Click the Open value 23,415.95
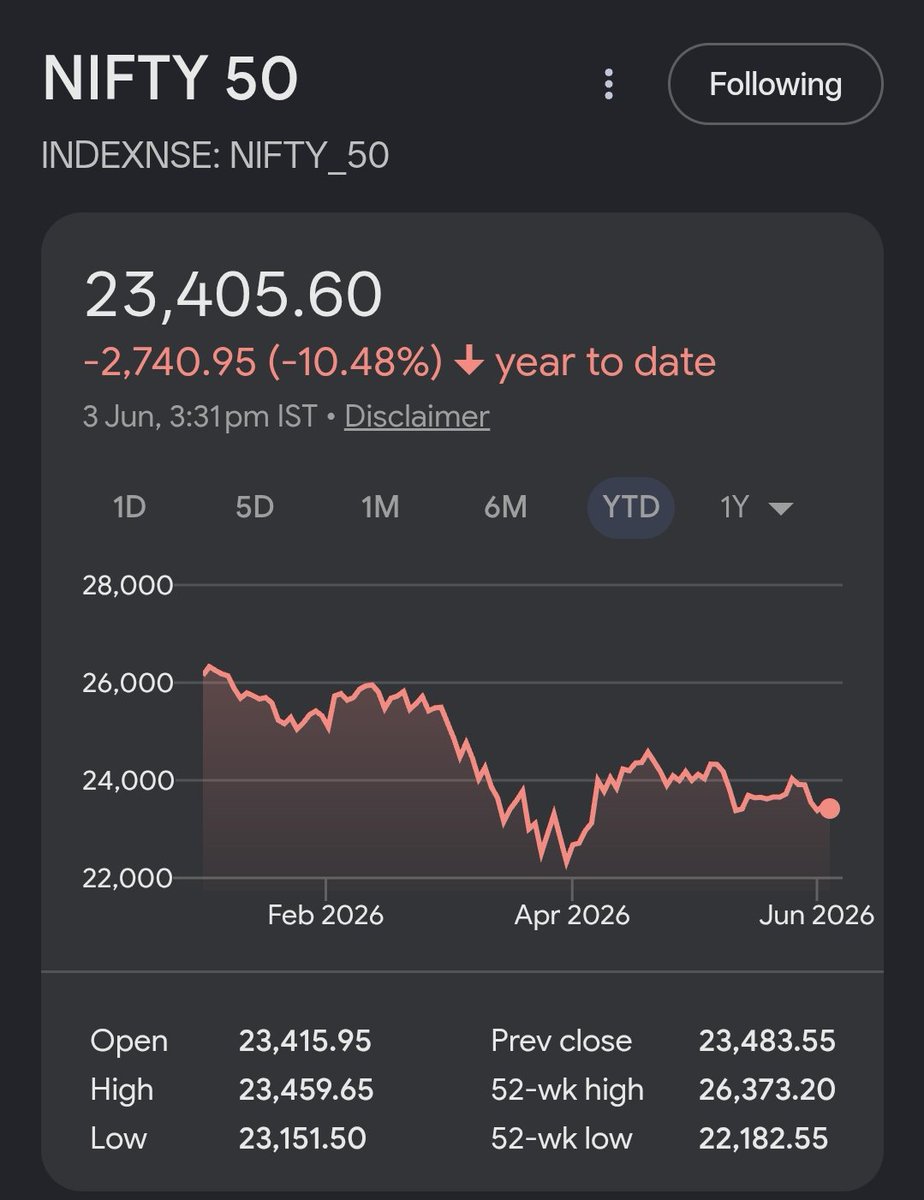This screenshot has height=1200, width=924. 305,1041
